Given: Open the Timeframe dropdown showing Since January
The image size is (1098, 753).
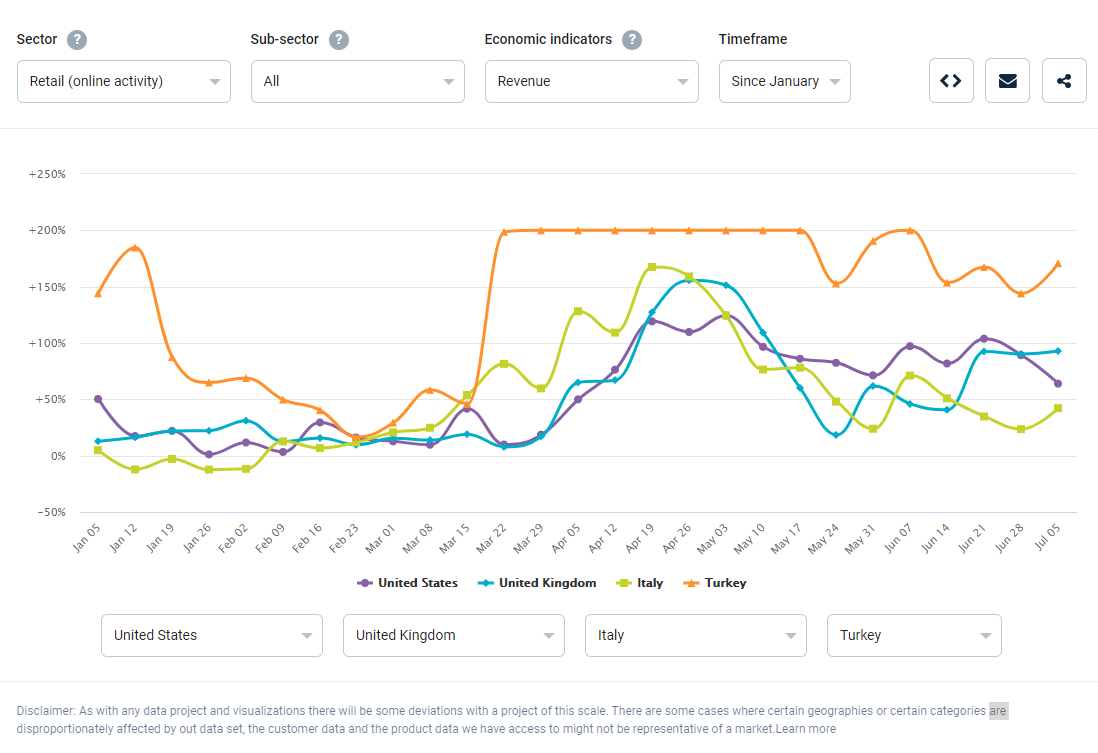Looking at the screenshot, I should [x=784, y=81].
